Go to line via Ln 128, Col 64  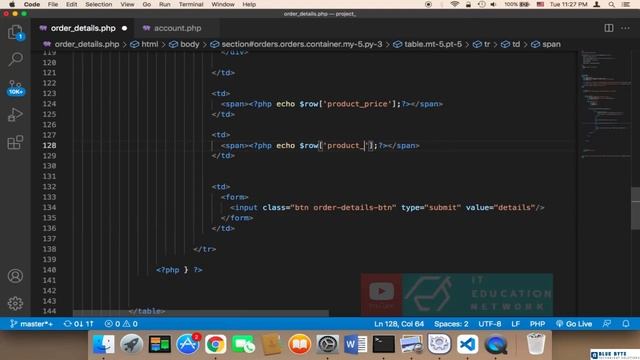(399, 324)
